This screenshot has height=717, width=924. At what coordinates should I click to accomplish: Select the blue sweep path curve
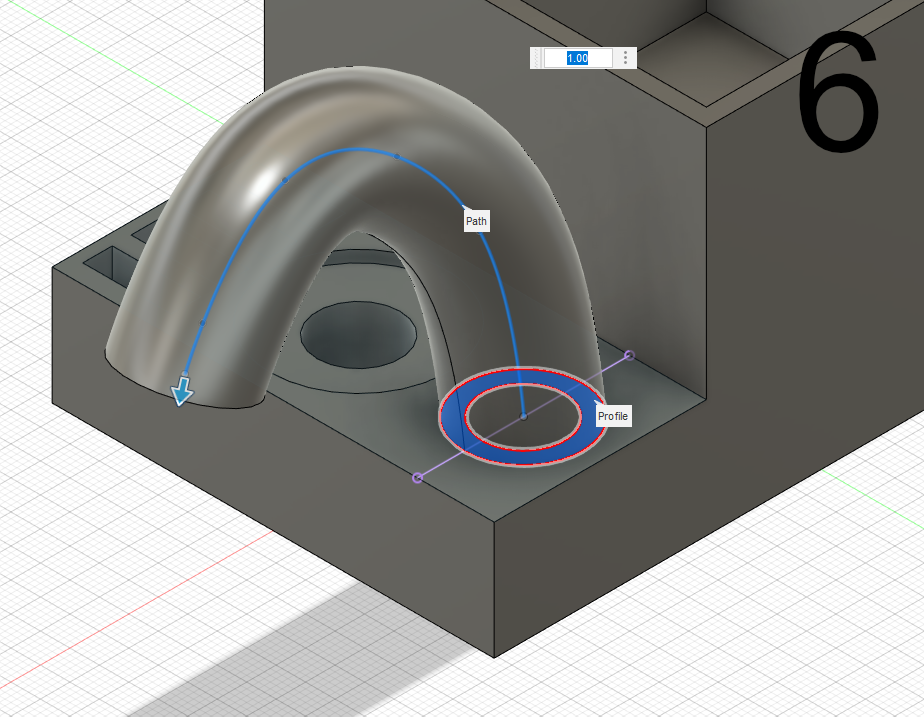point(354,150)
